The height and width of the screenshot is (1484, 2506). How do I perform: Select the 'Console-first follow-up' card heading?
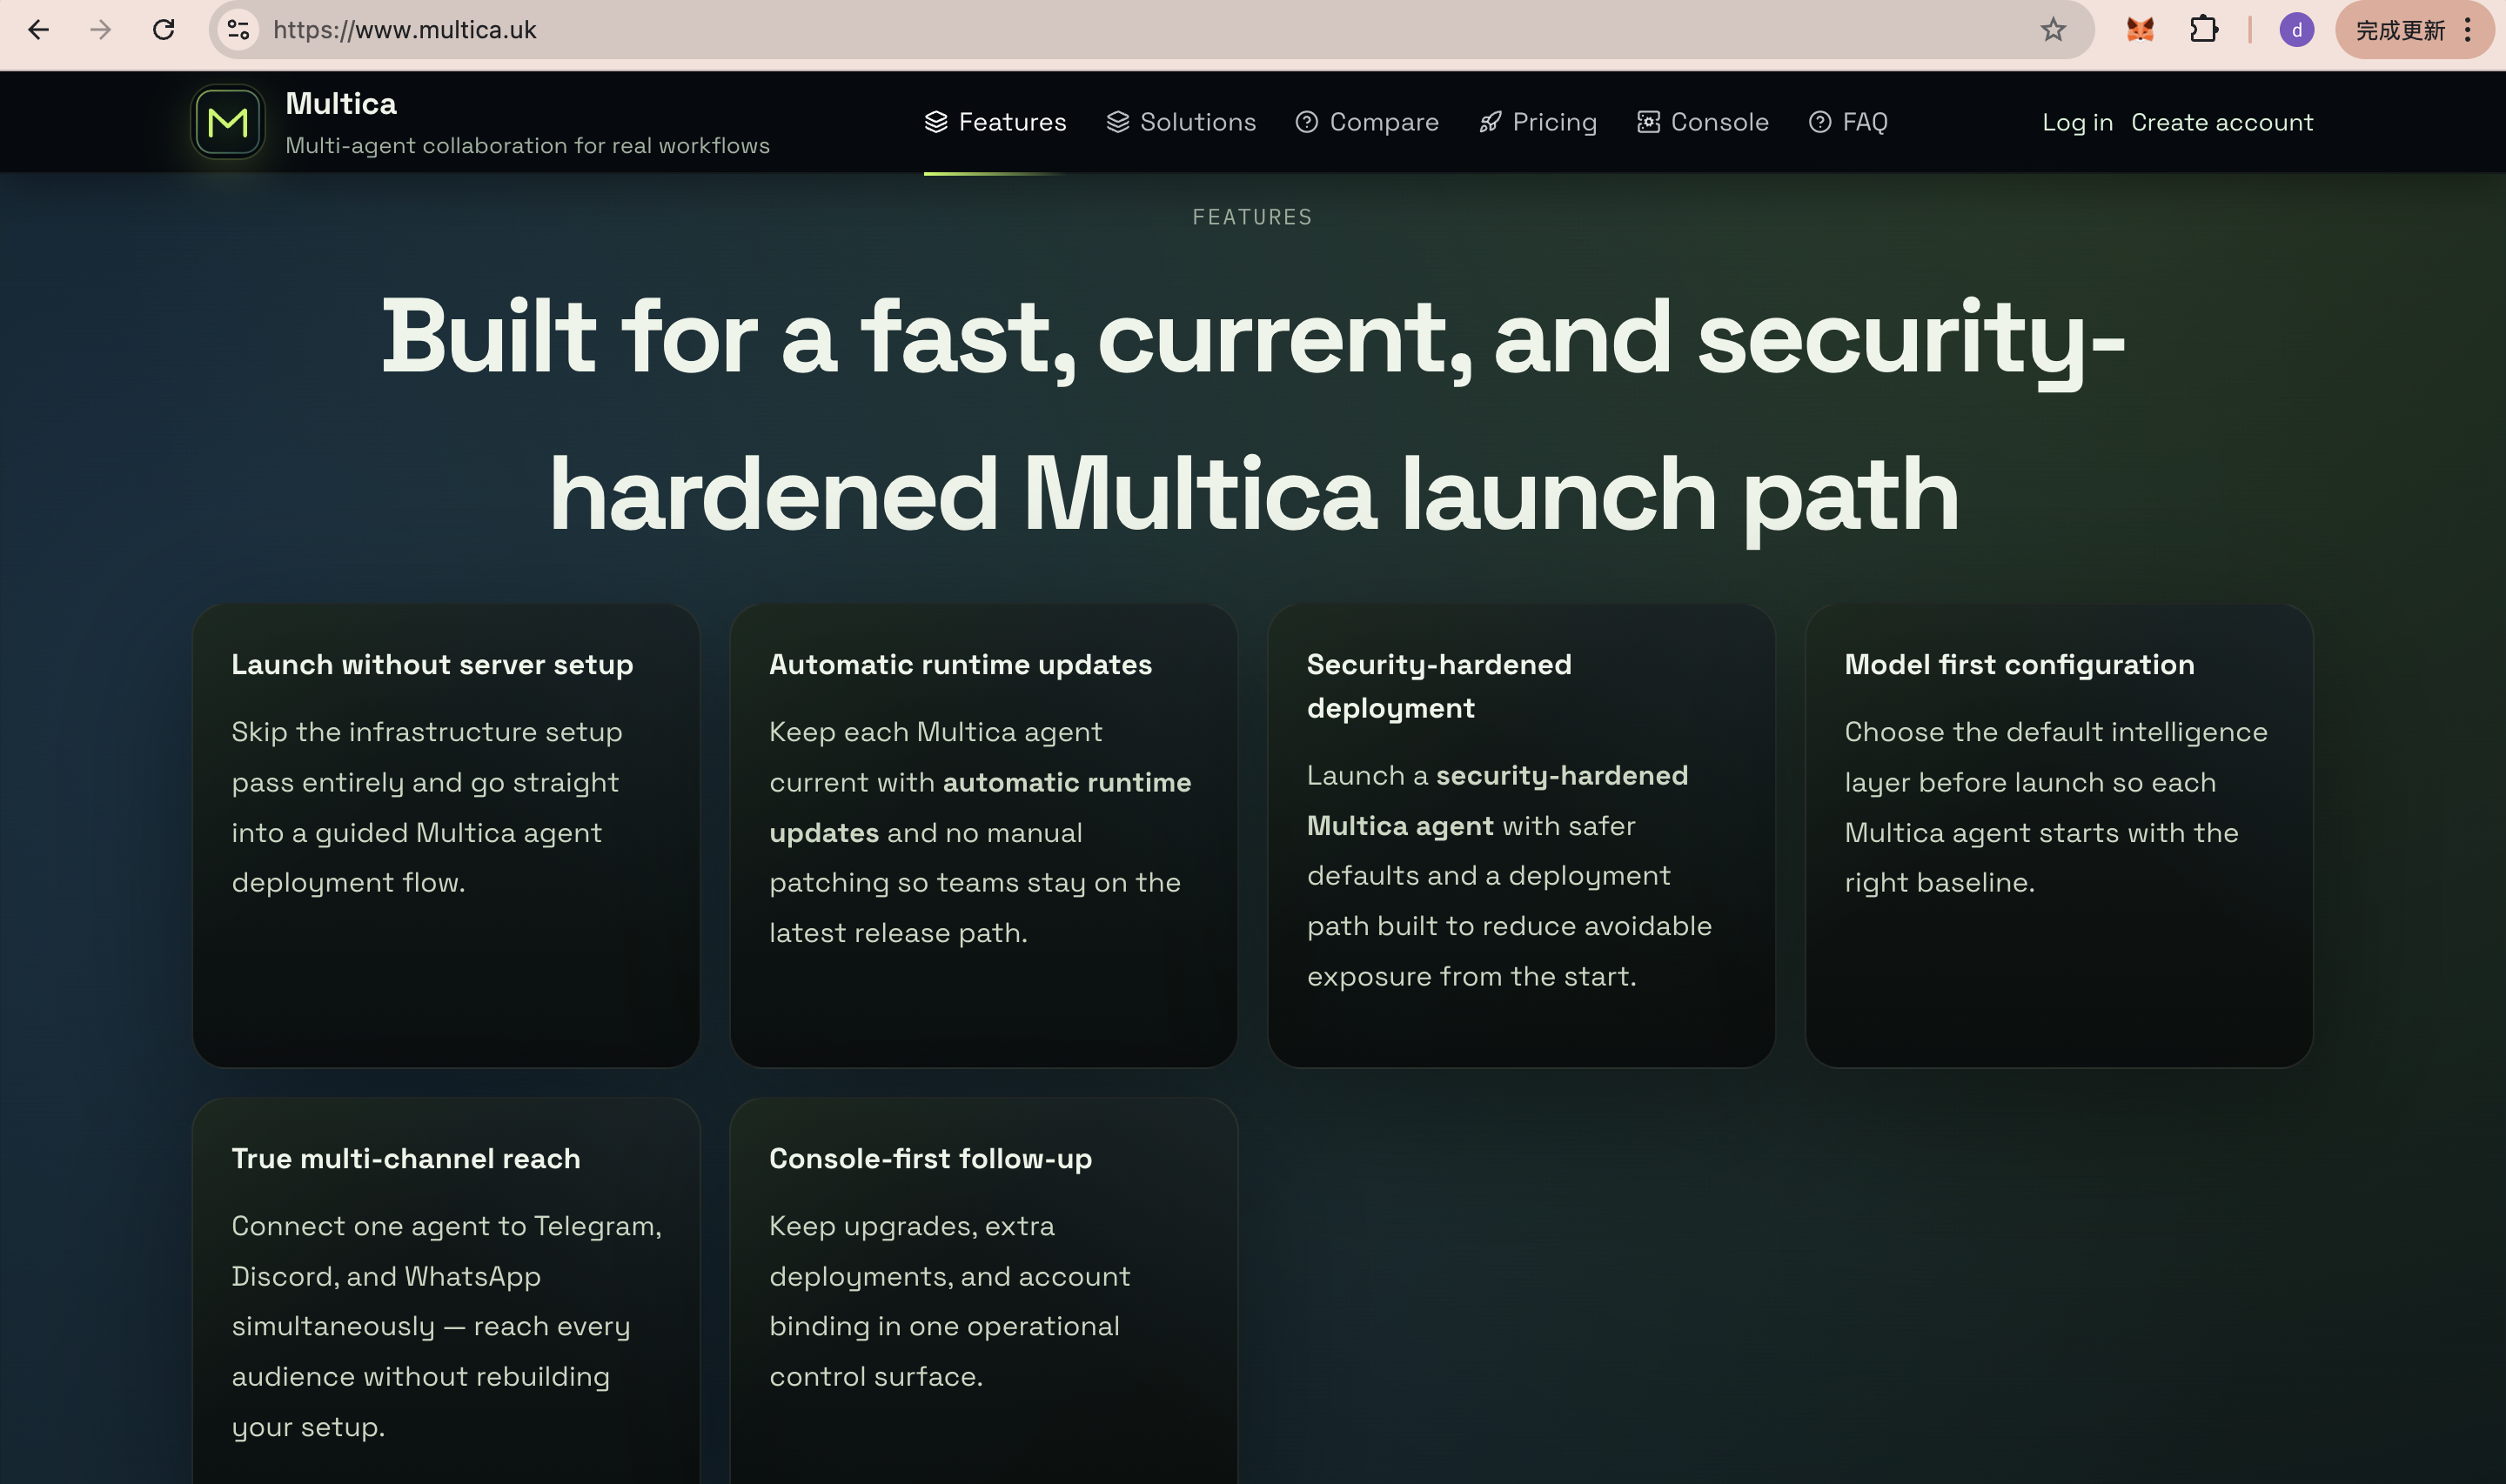pyautogui.click(x=930, y=1158)
